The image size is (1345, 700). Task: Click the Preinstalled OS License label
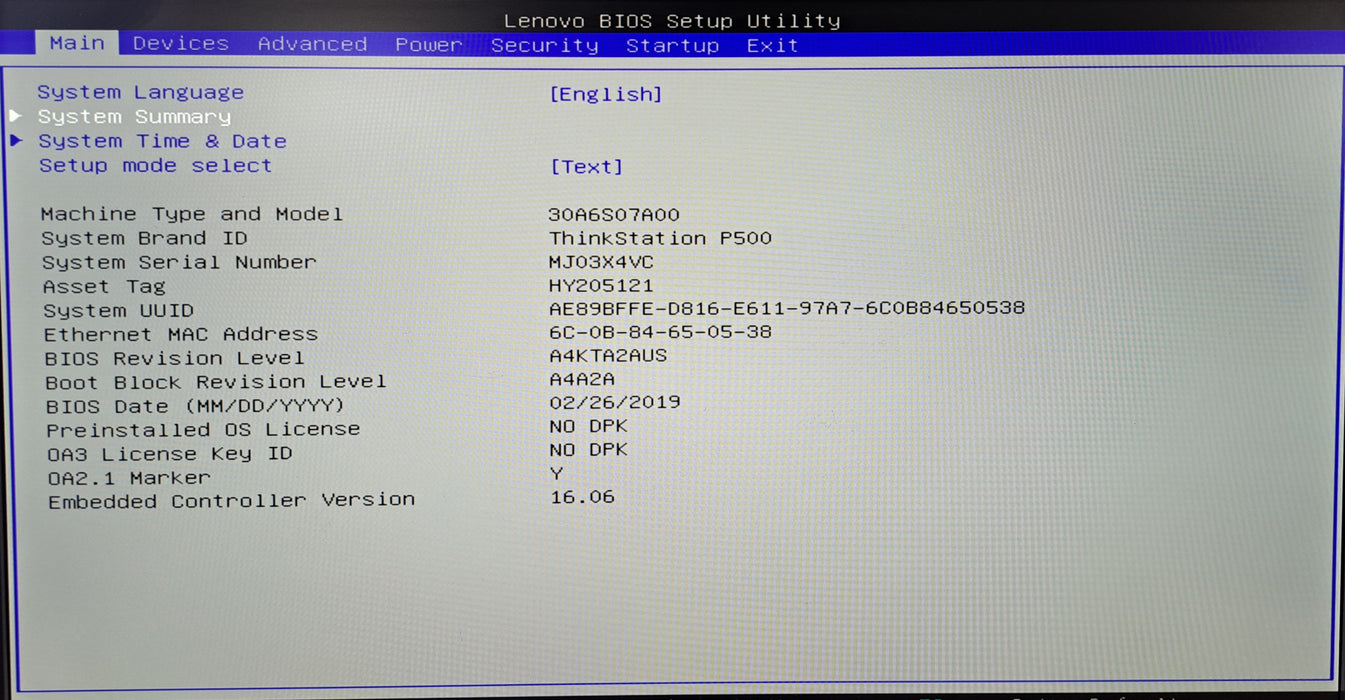coord(203,429)
